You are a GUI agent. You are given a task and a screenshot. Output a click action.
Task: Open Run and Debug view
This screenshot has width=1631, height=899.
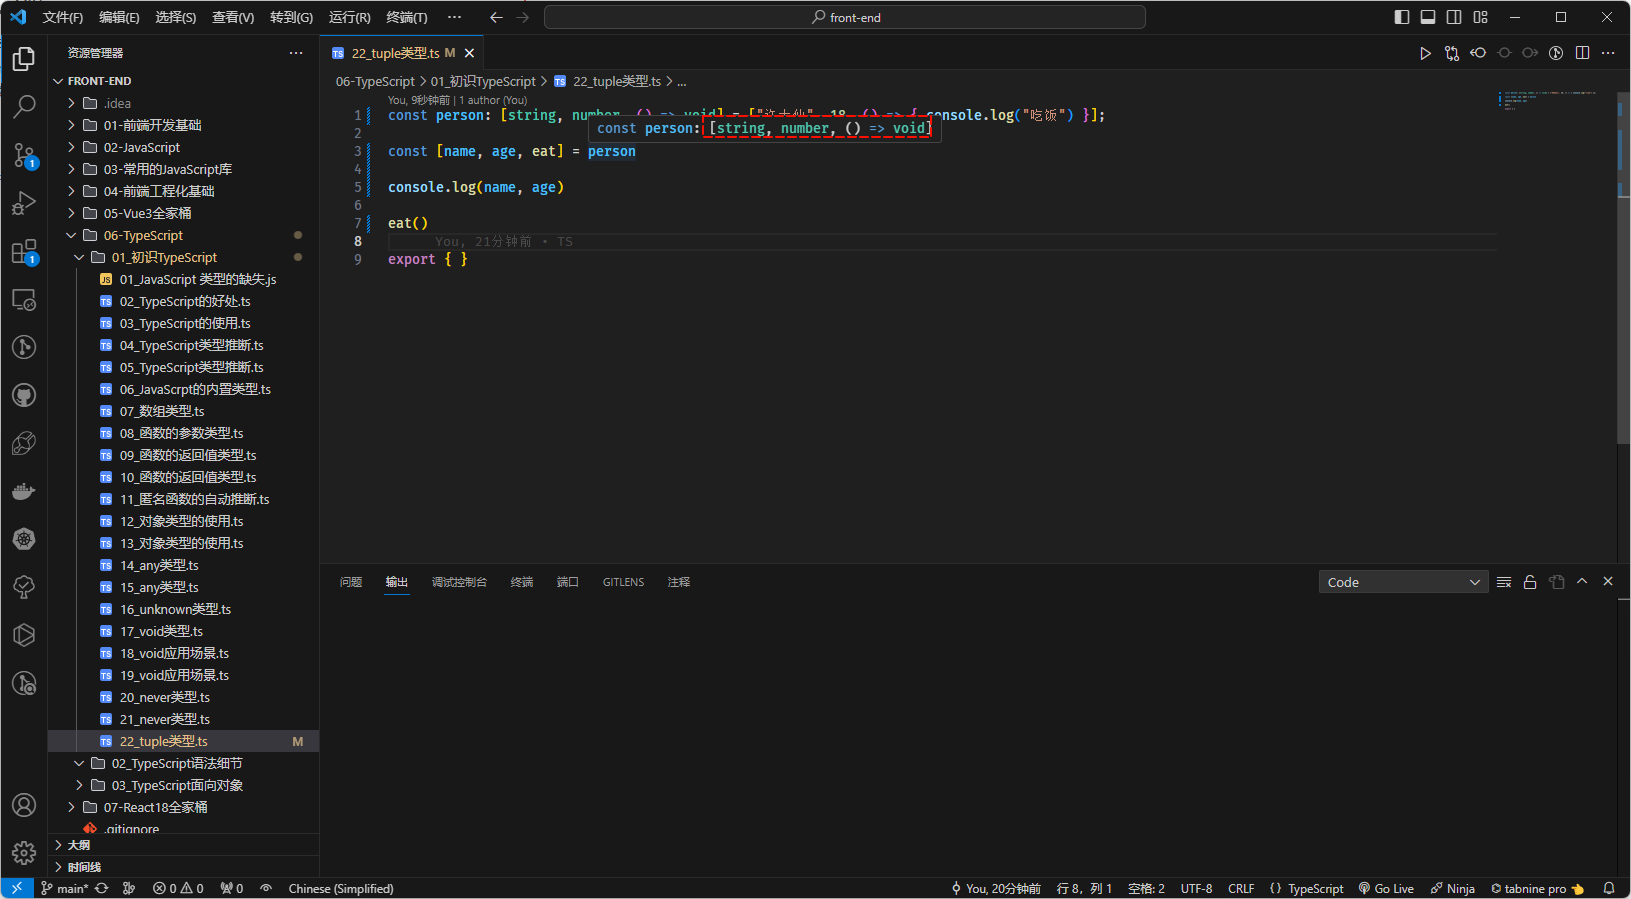click(24, 203)
